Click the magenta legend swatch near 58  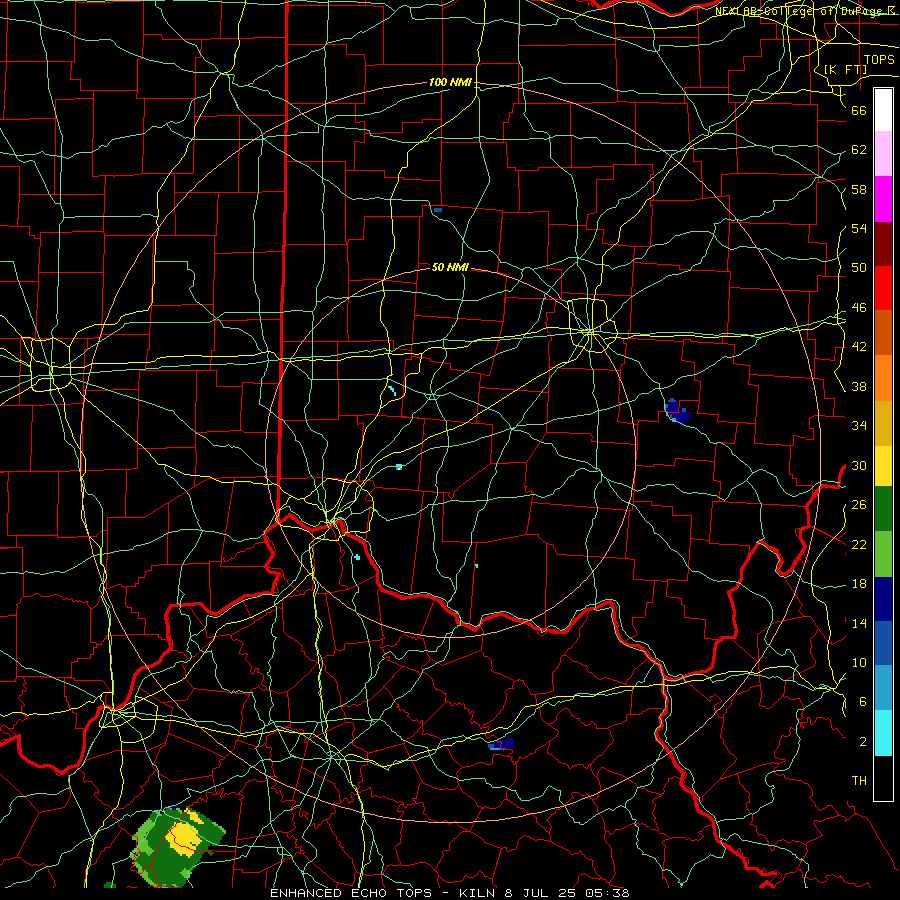883,199
